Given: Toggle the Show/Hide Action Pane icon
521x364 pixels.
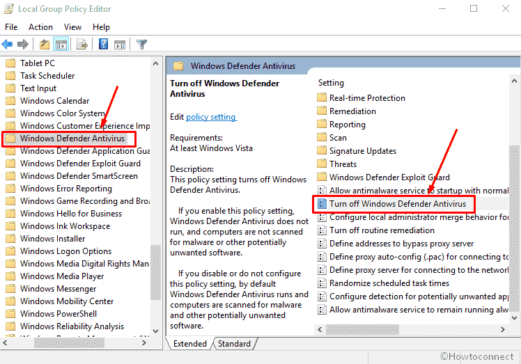Looking at the screenshot, I should click(120, 44).
